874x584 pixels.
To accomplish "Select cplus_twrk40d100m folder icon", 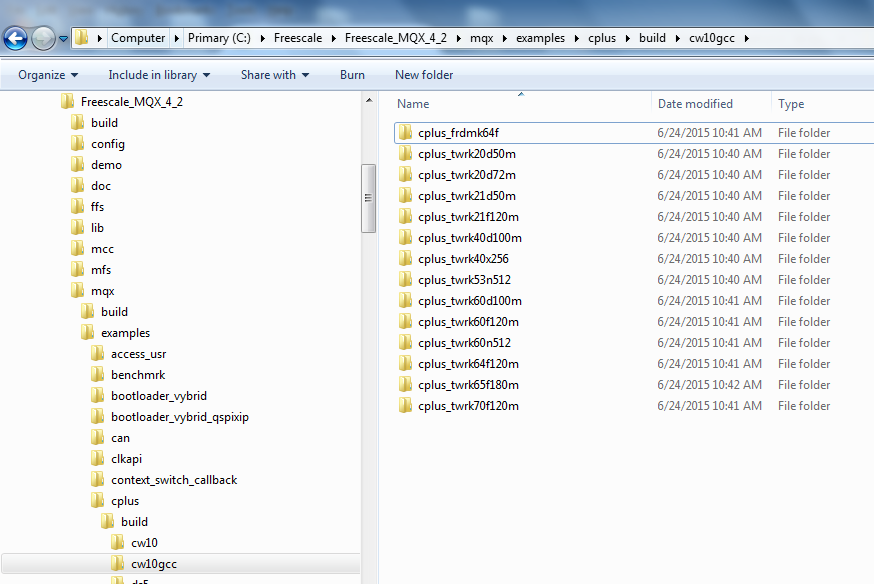I will [405, 238].
